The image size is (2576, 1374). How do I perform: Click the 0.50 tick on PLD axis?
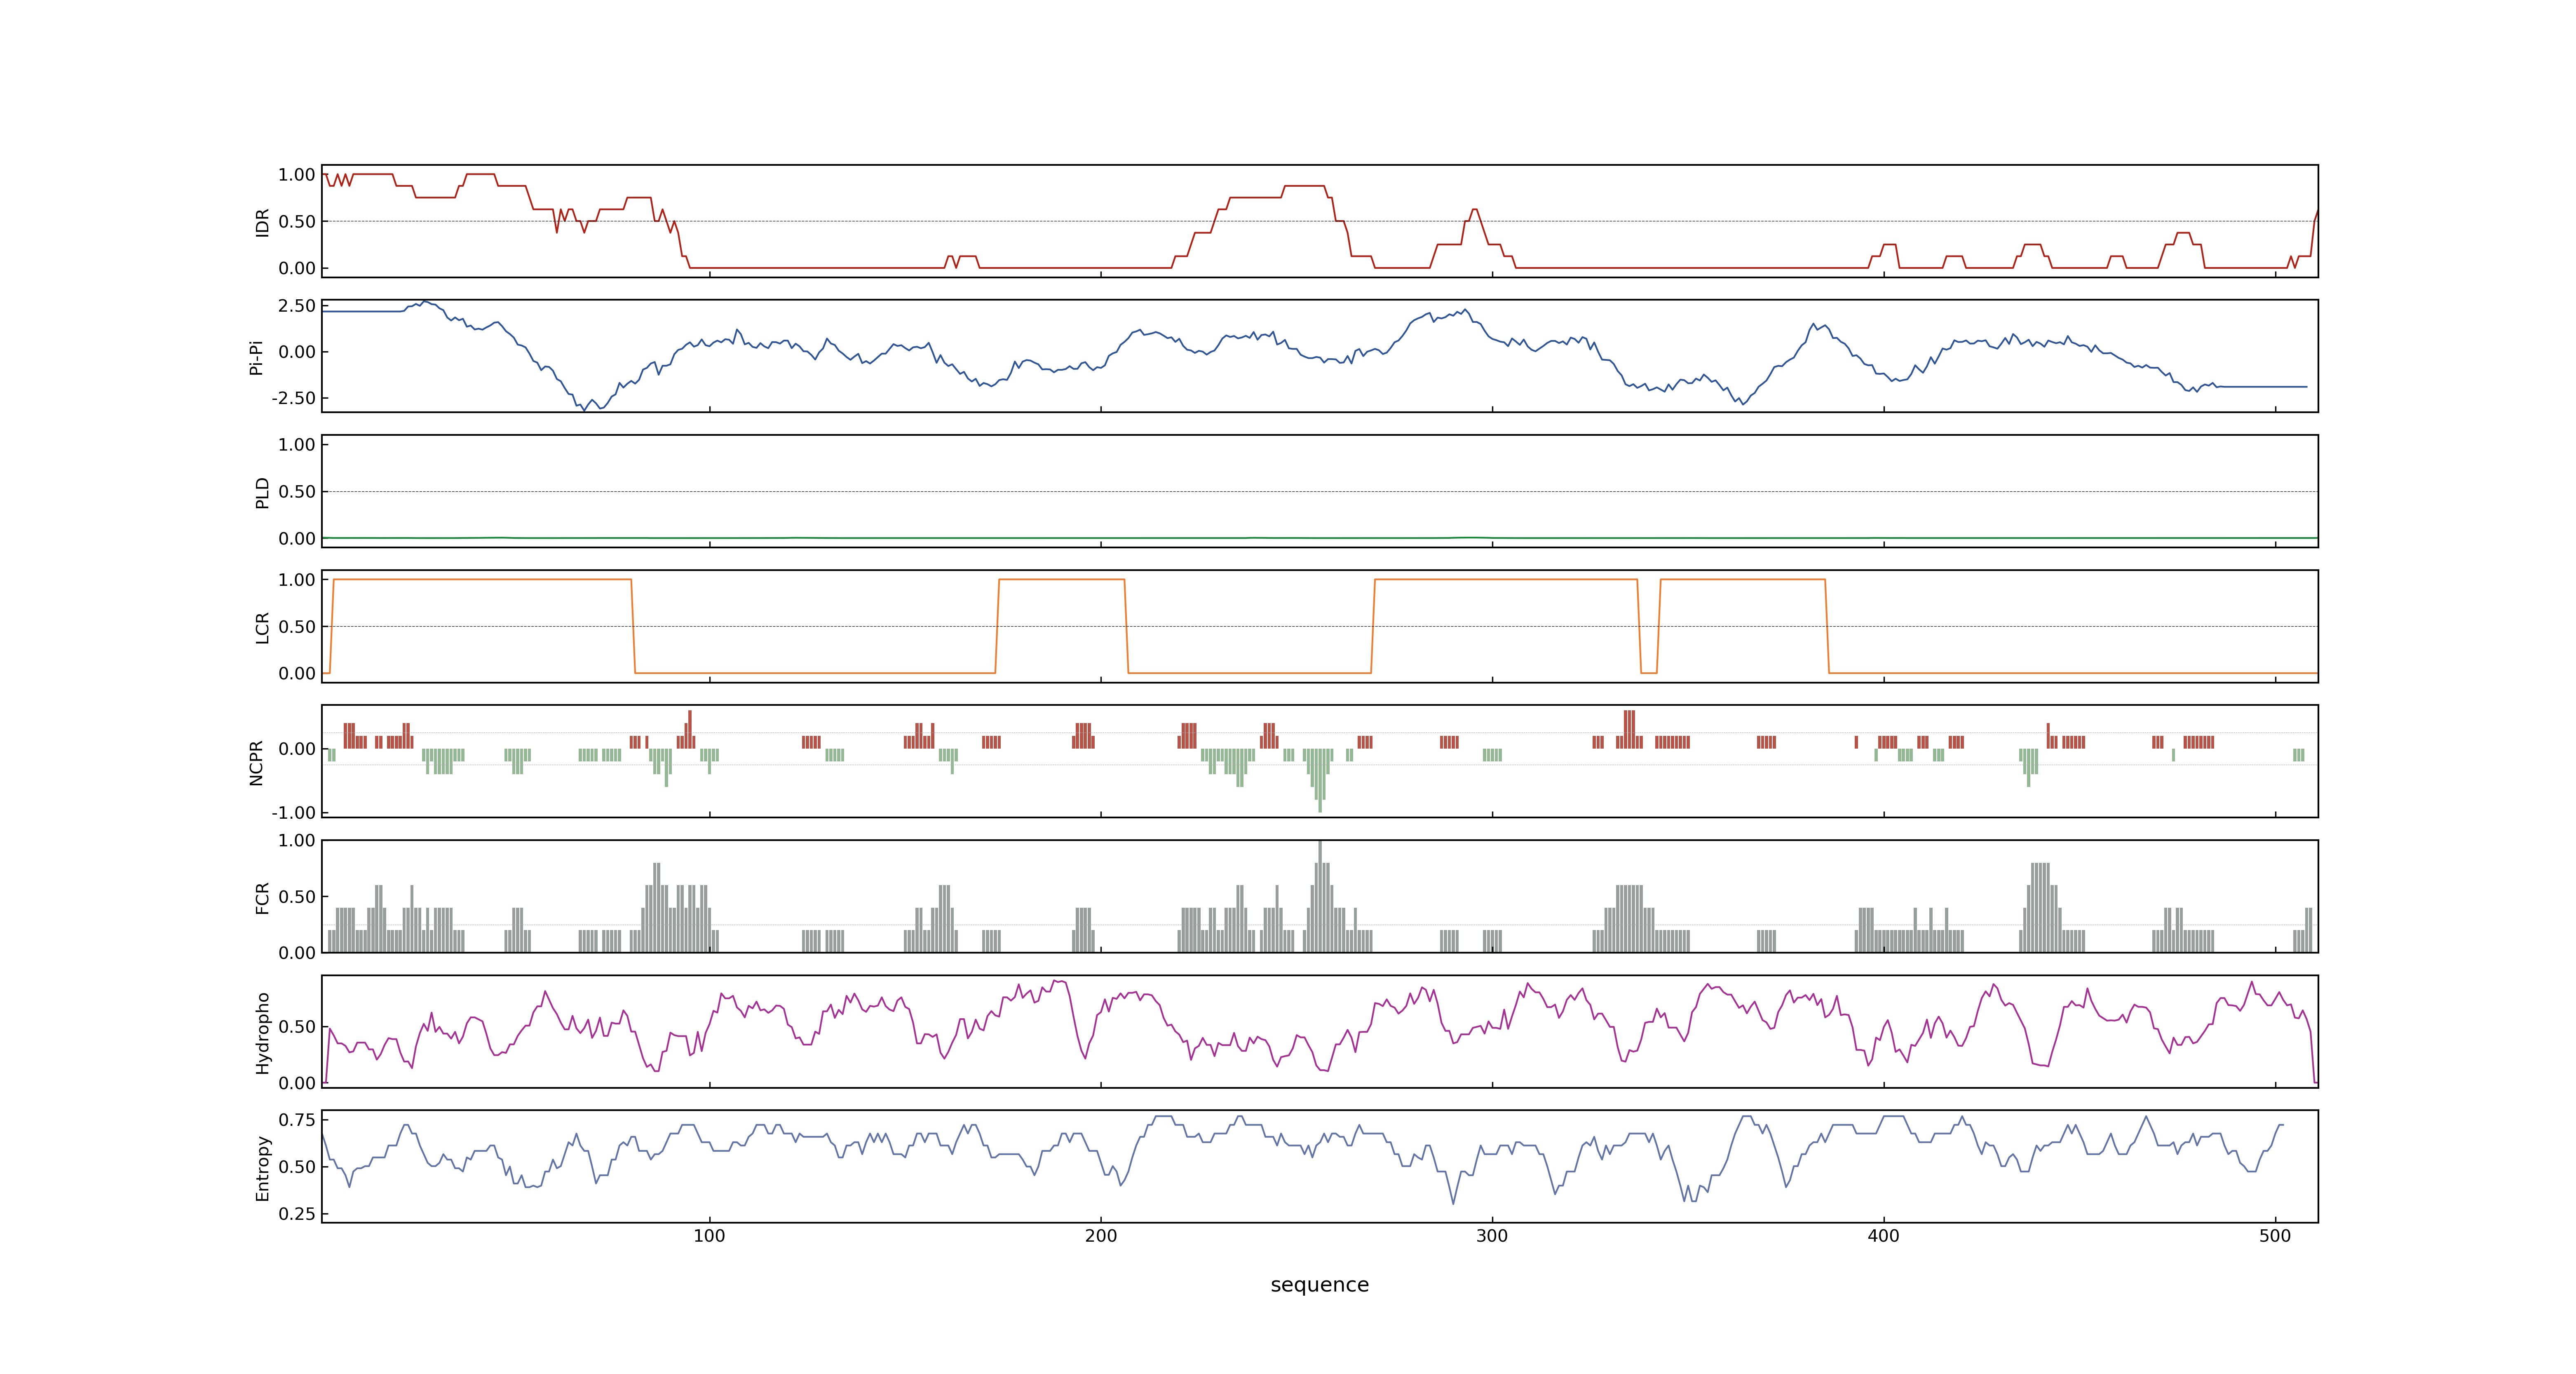(297, 492)
